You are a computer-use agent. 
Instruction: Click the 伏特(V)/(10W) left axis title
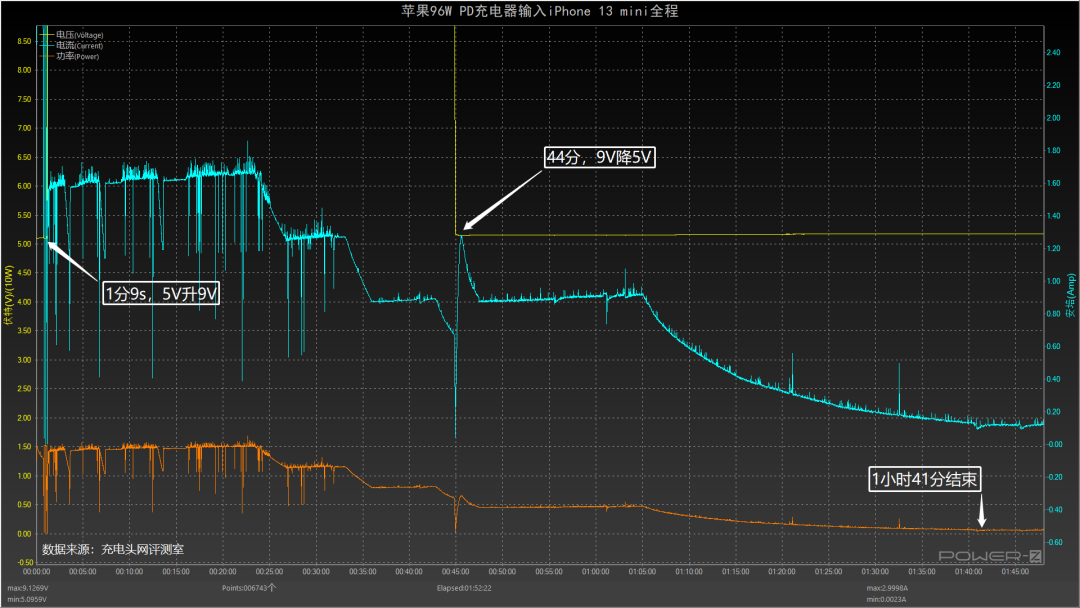[8, 295]
